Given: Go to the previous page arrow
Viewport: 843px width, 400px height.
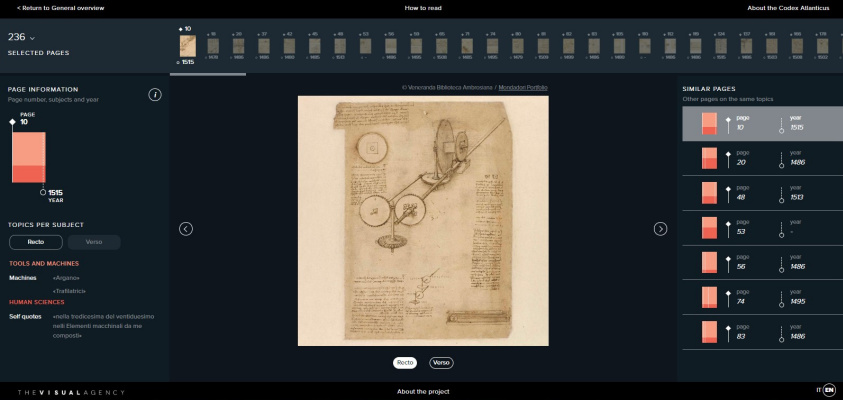Looking at the screenshot, I should (x=186, y=229).
